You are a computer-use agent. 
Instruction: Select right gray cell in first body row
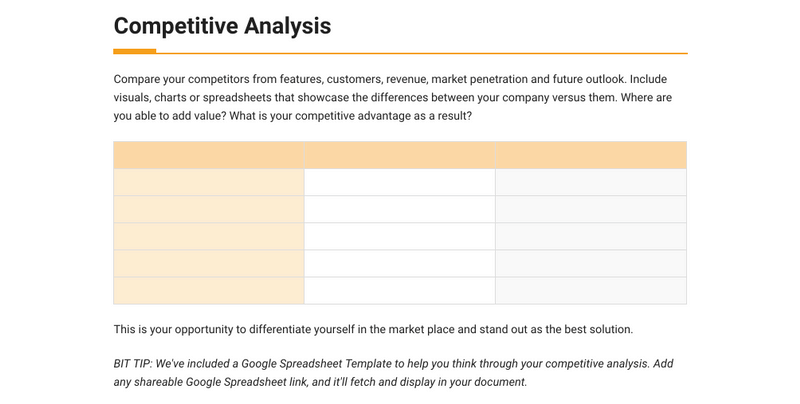[x=590, y=182]
